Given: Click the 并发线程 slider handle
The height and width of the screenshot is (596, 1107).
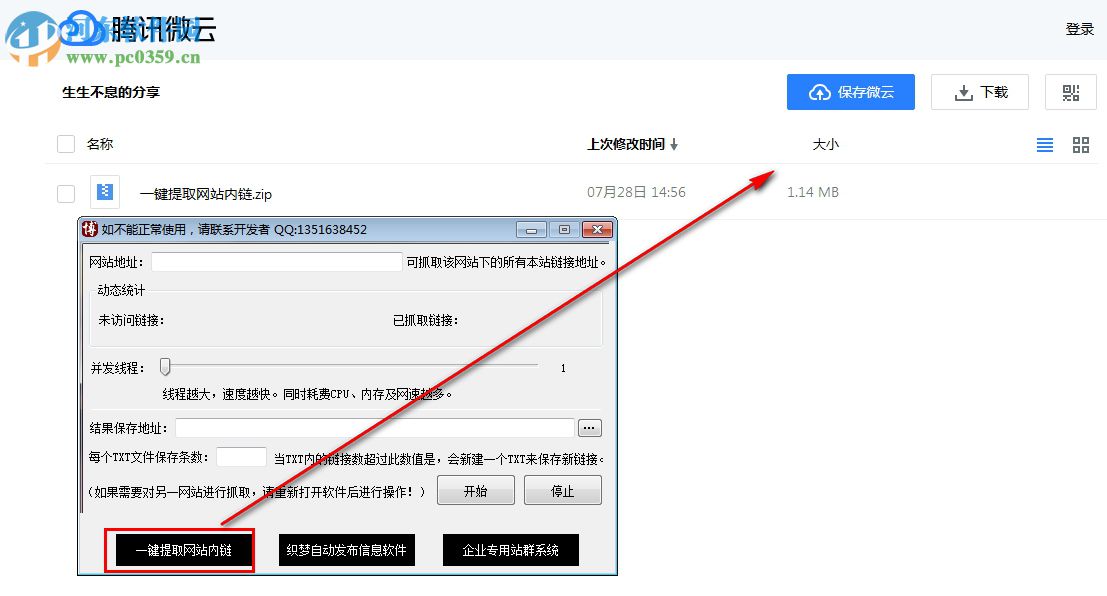Looking at the screenshot, I should (165, 367).
